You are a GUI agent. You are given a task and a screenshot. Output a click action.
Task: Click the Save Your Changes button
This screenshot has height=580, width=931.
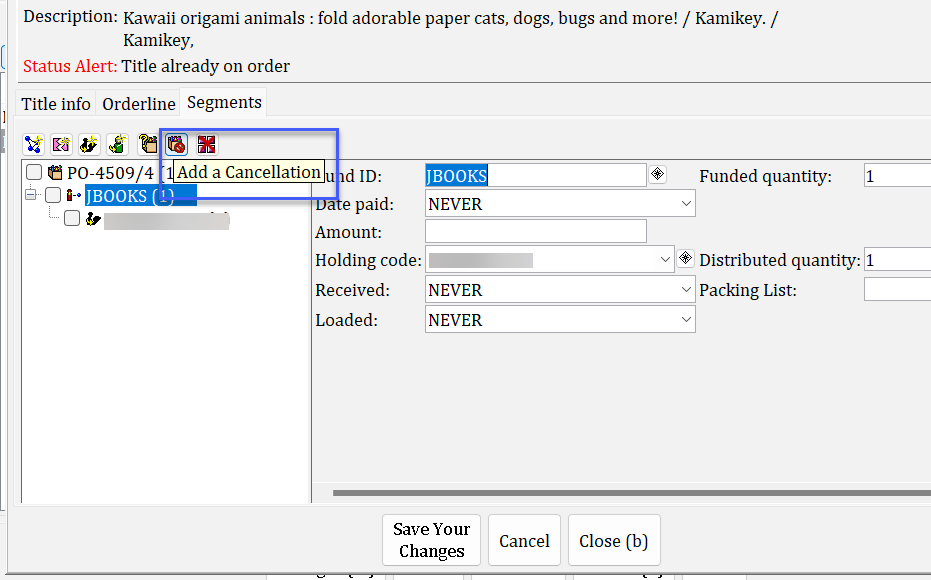coord(431,540)
